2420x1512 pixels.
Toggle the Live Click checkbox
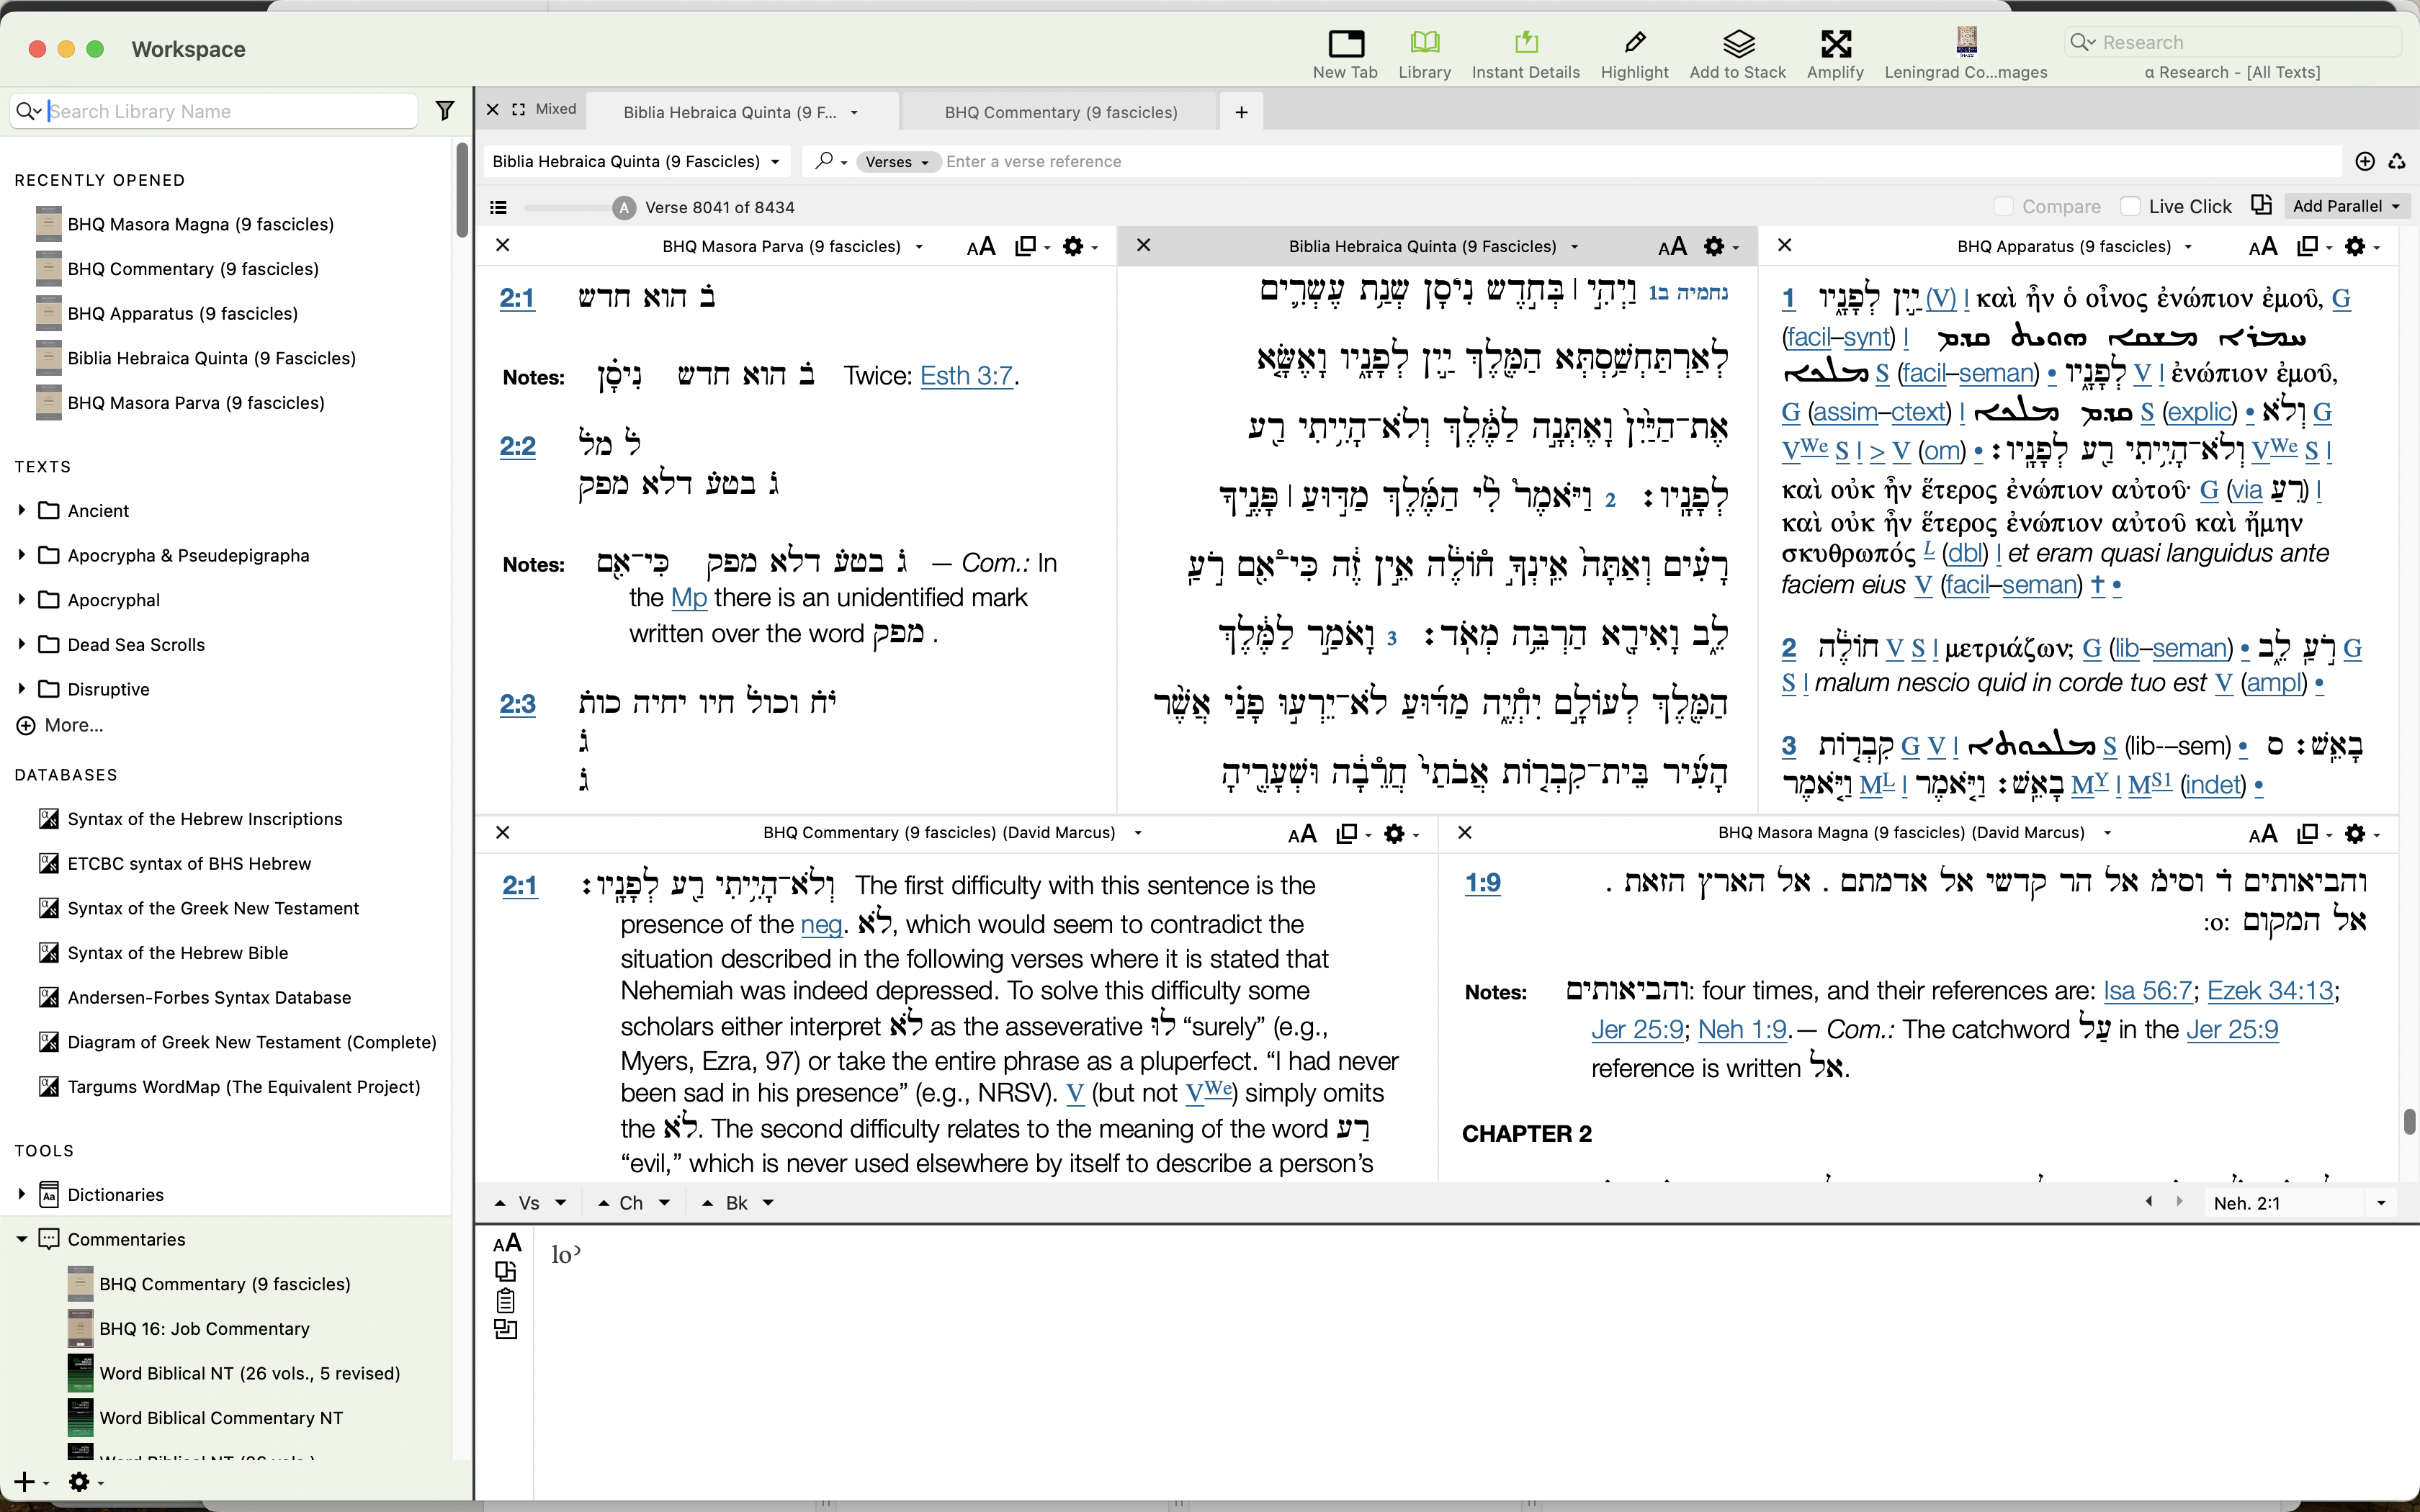pyautogui.click(x=2130, y=206)
